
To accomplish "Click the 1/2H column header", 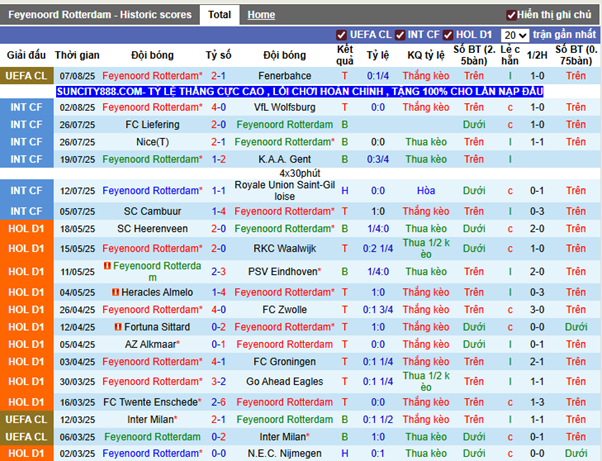I will pos(537,55).
